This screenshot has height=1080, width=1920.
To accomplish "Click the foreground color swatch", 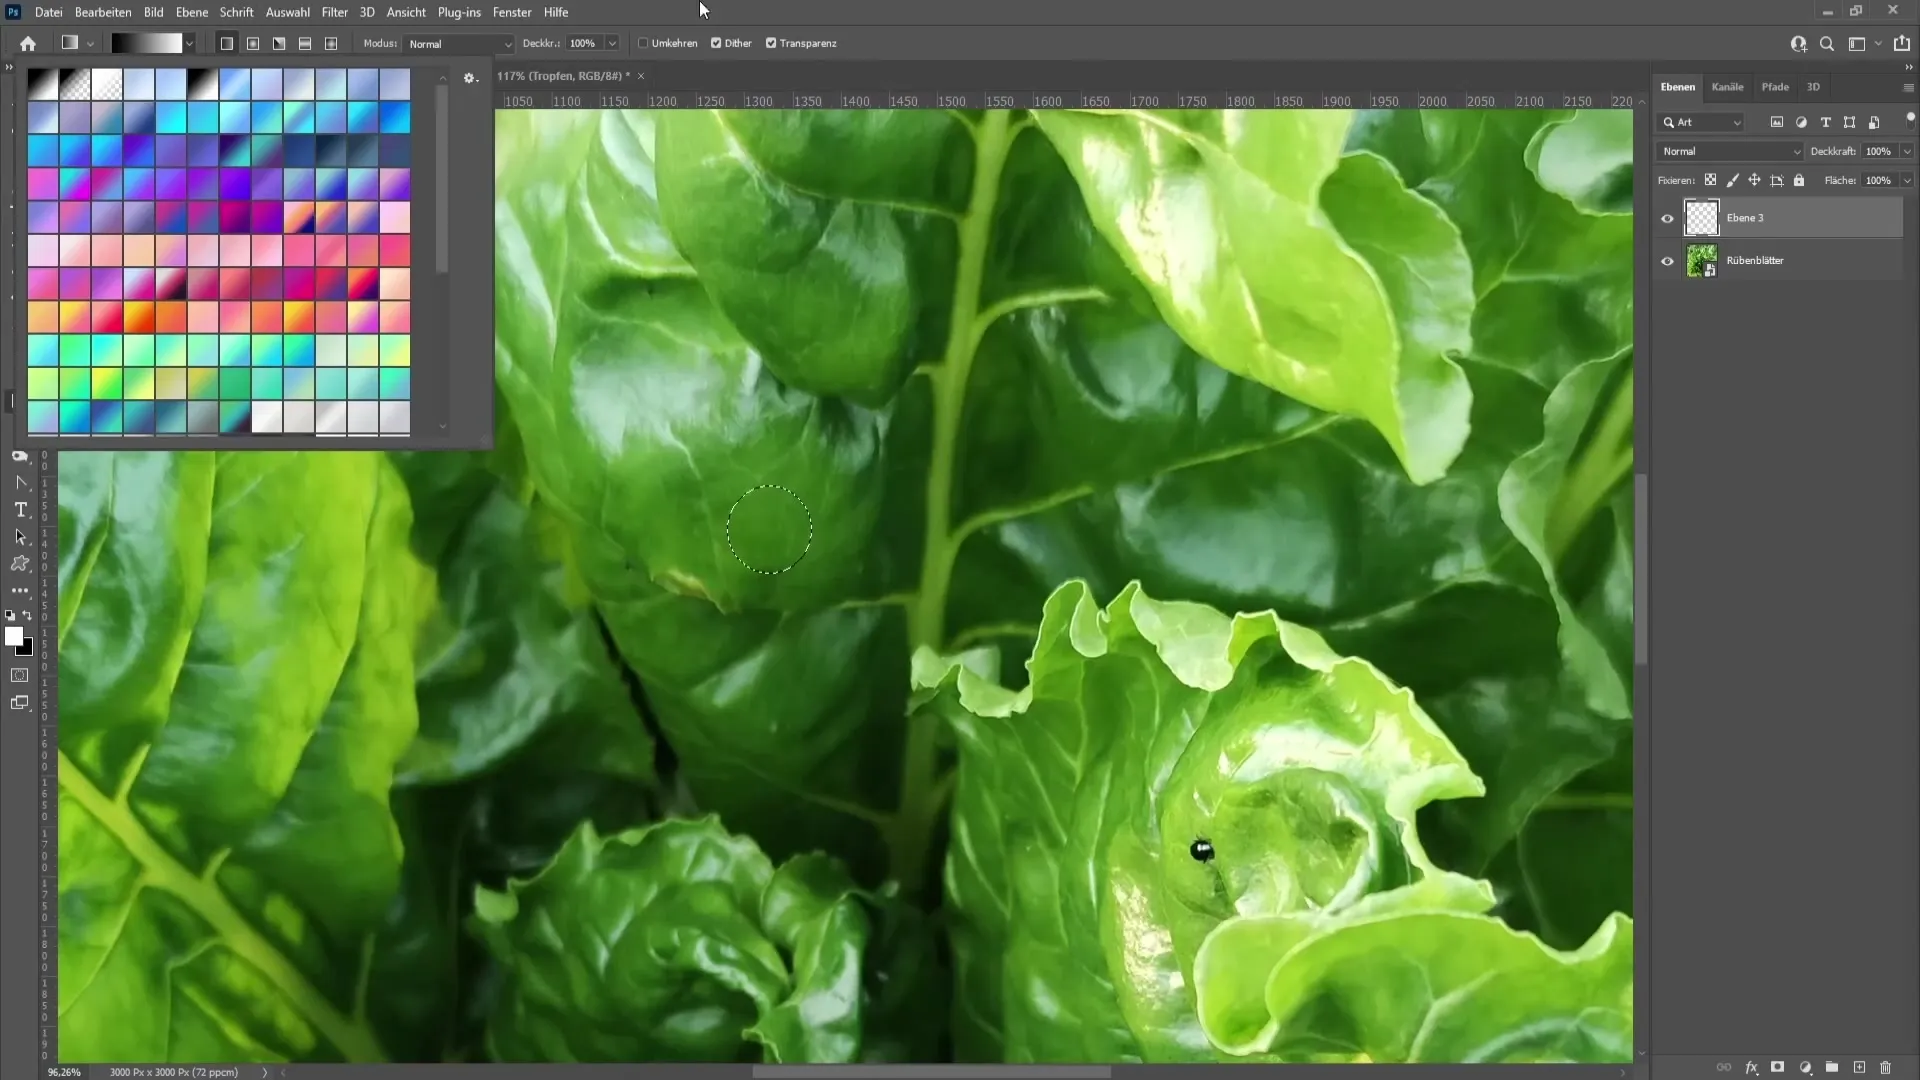I will [x=14, y=637].
